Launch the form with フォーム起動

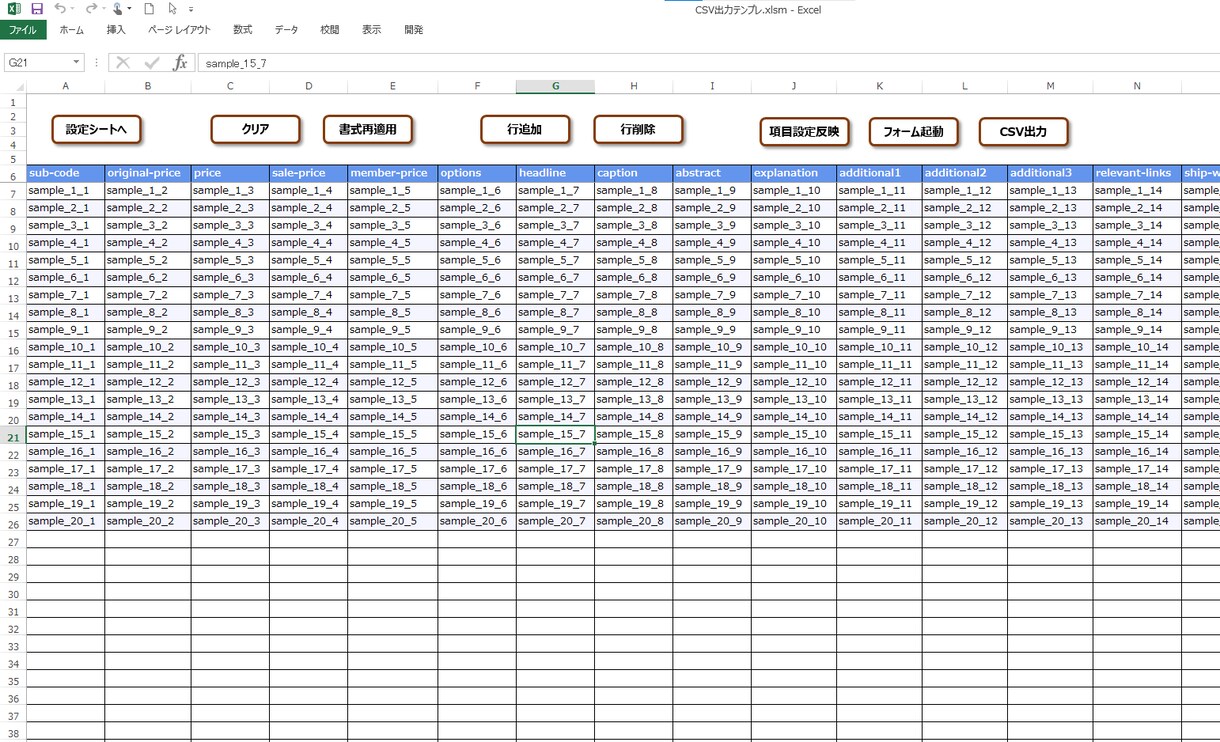913,131
